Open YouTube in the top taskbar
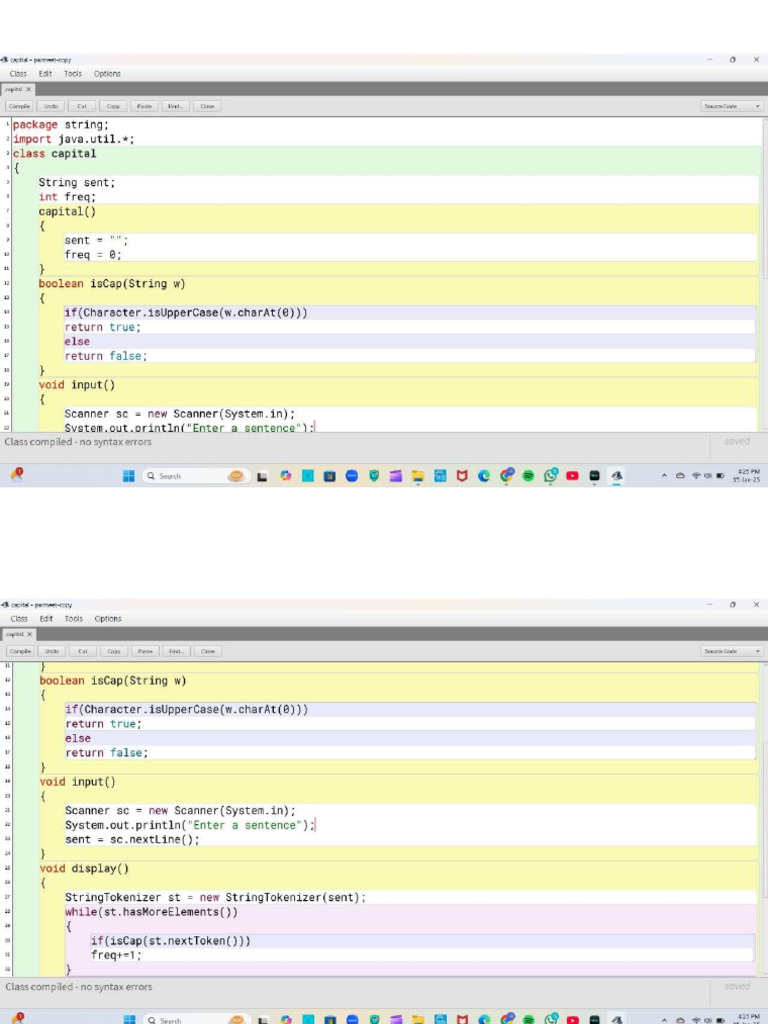Image resolution: width=768 pixels, height=1024 pixels. [x=573, y=476]
